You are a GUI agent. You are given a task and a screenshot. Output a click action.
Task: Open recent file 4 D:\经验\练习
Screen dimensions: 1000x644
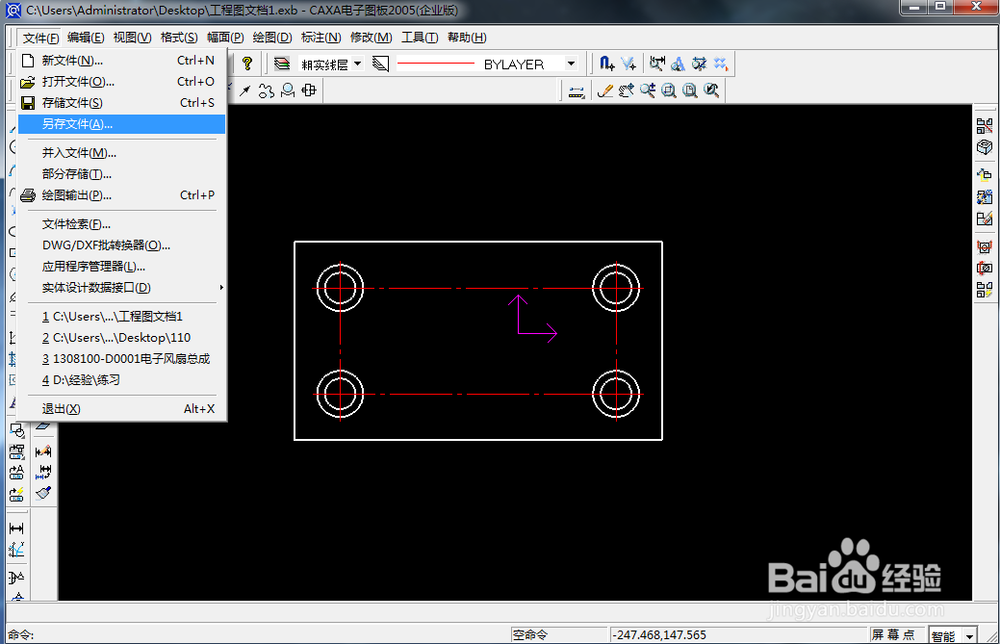(122, 380)
